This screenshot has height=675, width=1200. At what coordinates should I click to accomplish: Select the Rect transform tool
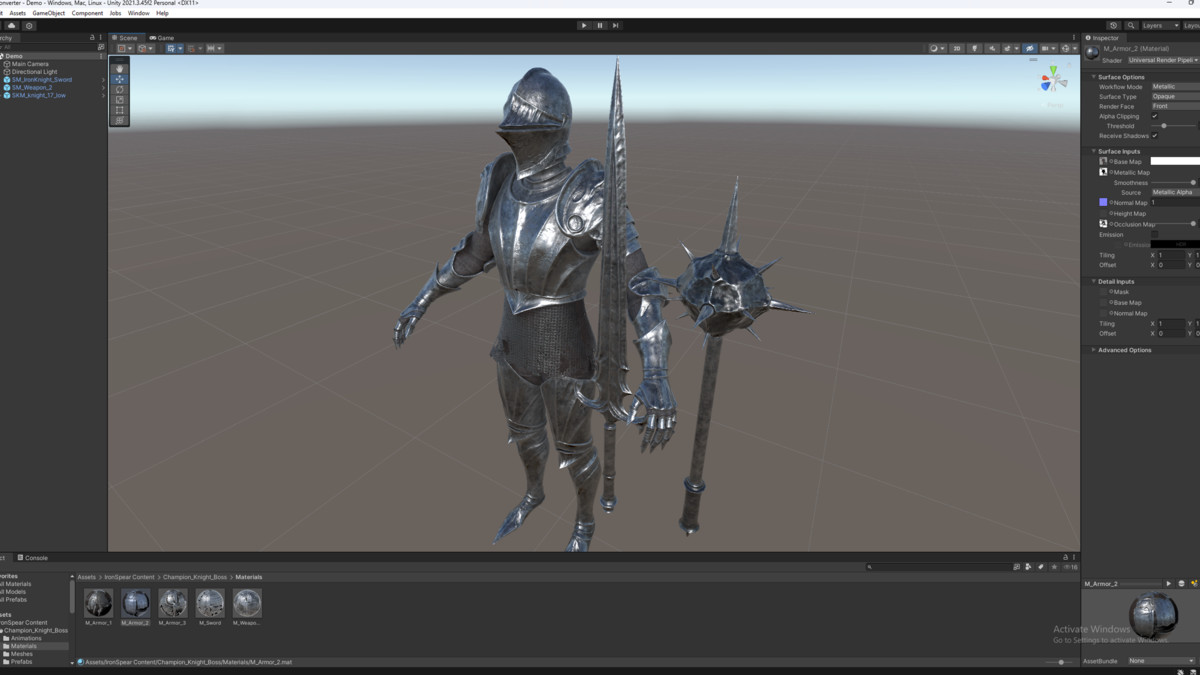pyautogui.click(x=119, y=108)
